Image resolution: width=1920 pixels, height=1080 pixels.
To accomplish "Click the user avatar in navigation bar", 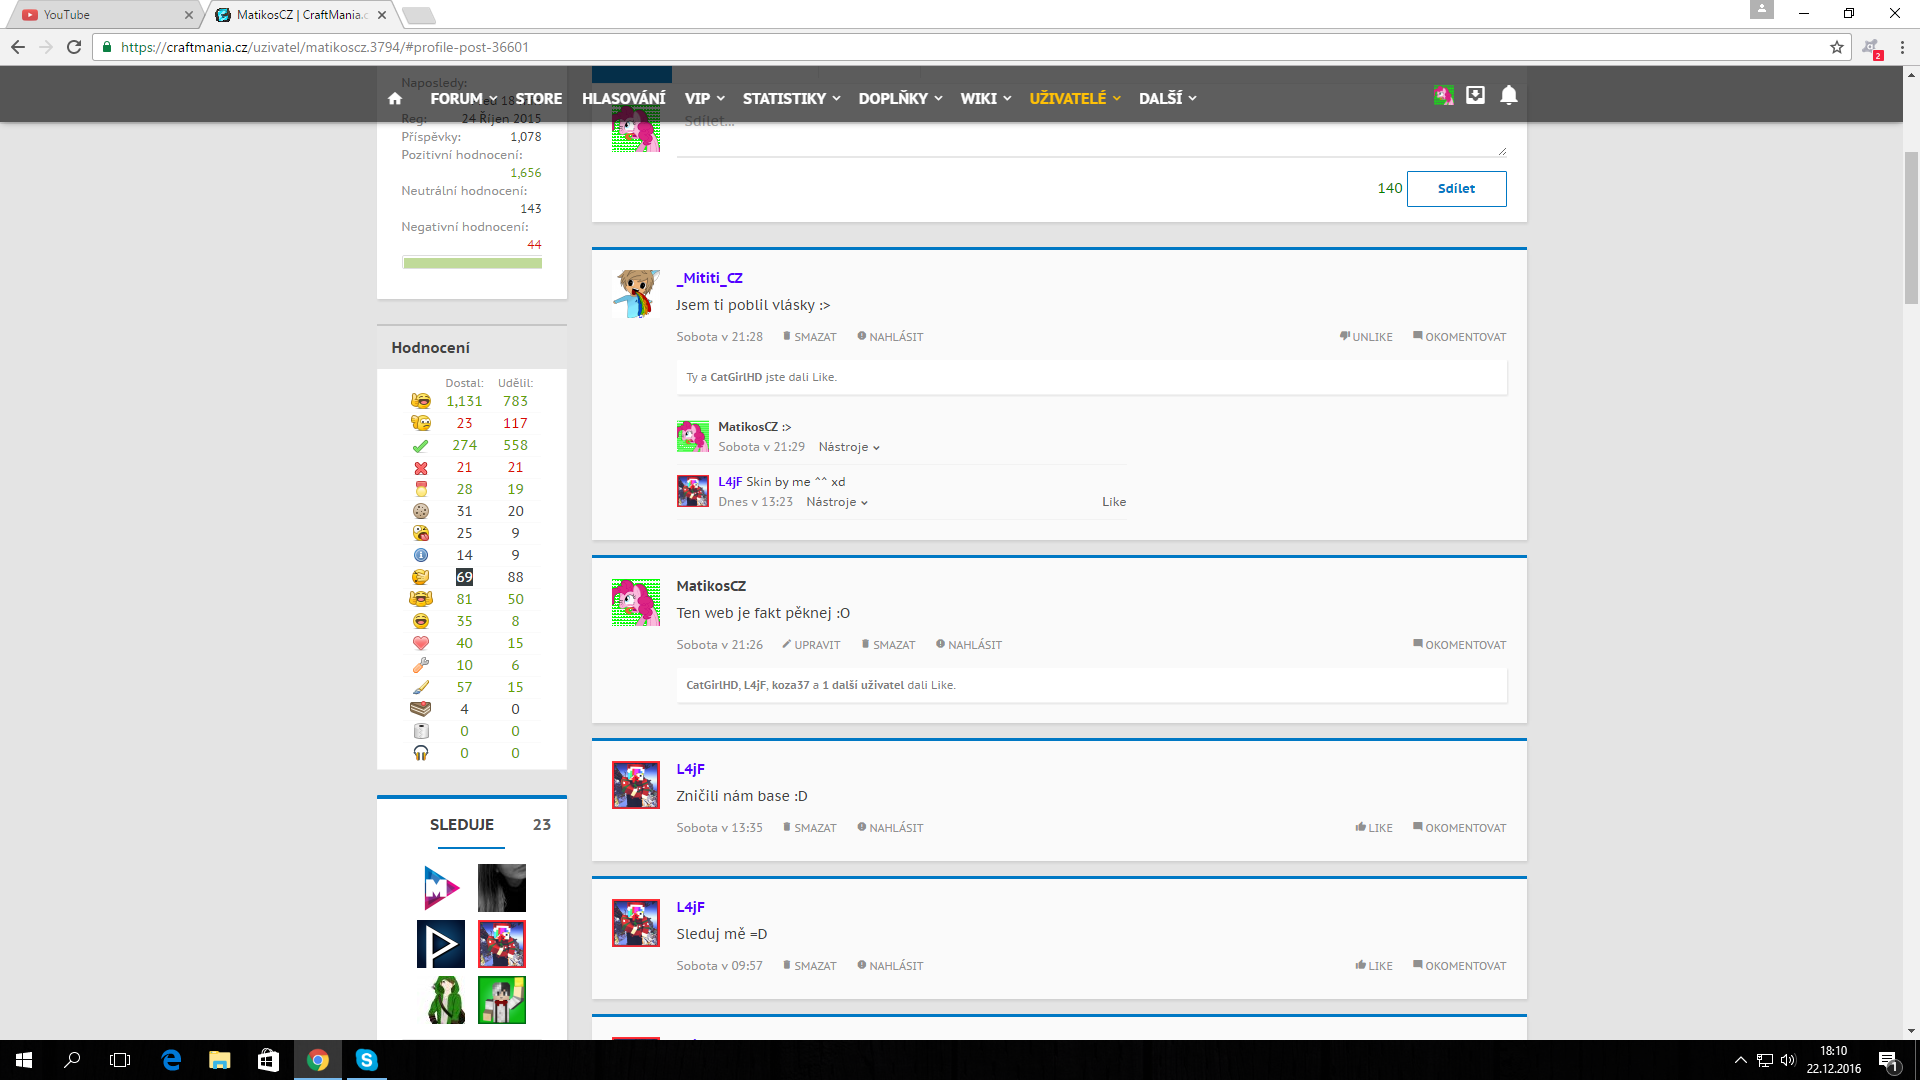I will point(1443,95).
